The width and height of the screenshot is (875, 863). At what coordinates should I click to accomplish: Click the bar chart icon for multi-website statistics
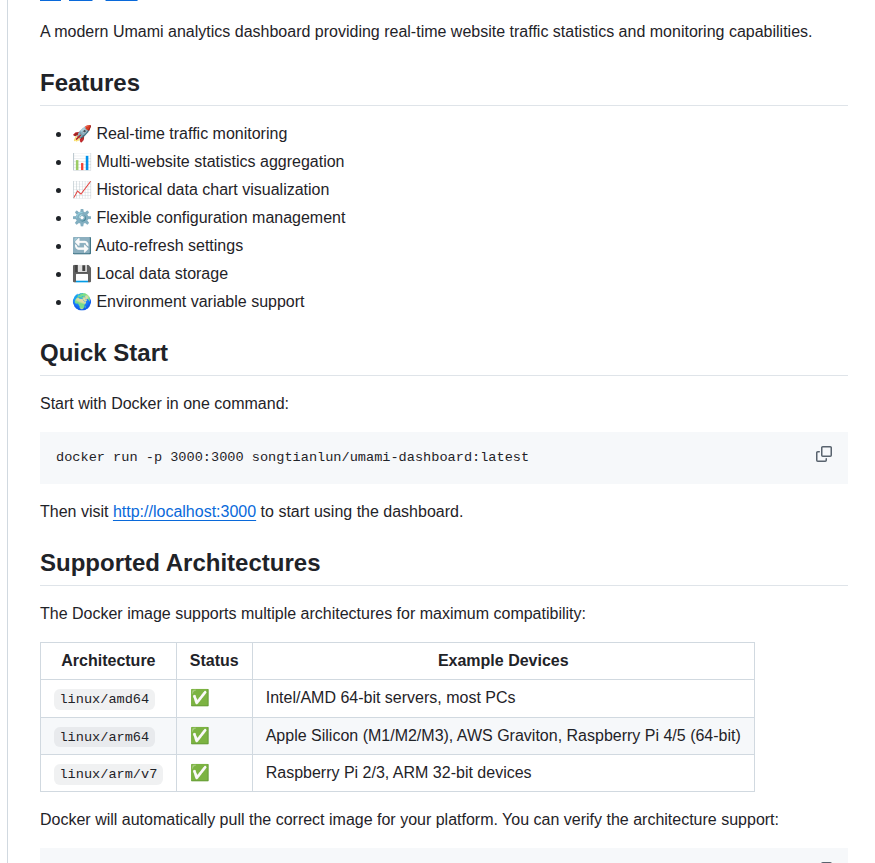tap(81, 161)
